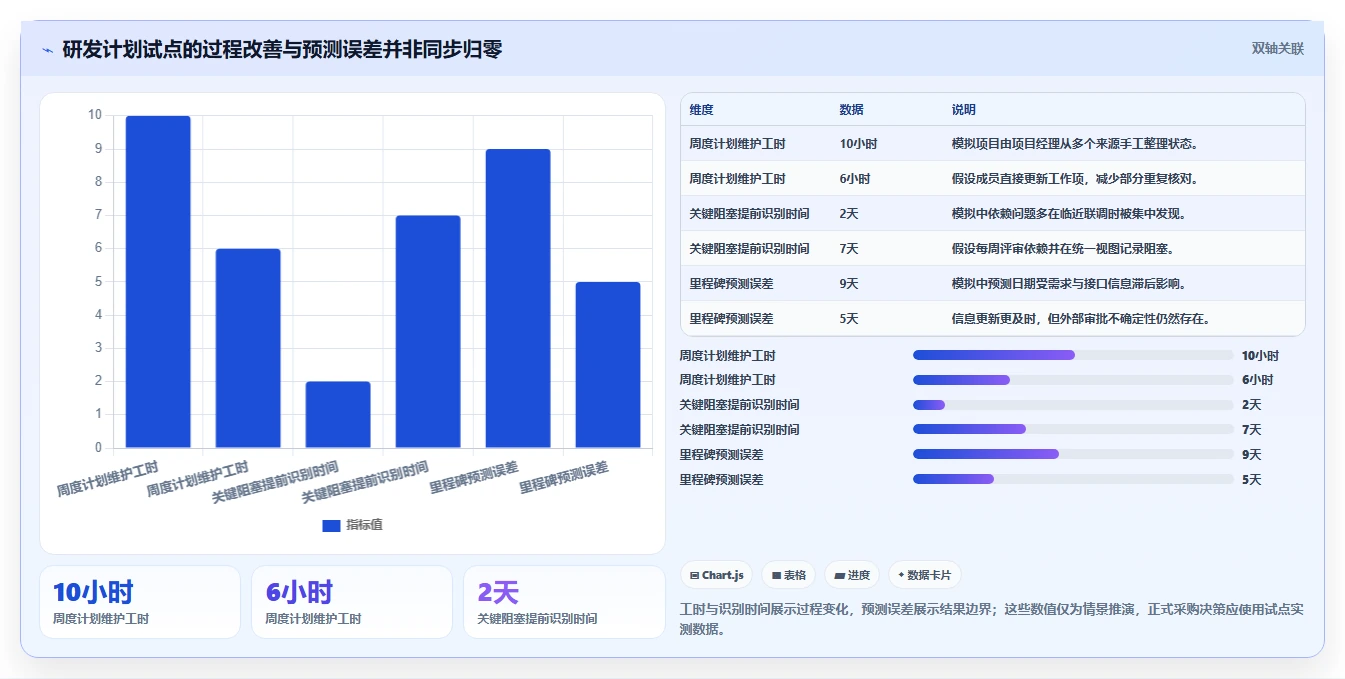
Task: Open the 6小时 stat card
Action: point(352,602)
